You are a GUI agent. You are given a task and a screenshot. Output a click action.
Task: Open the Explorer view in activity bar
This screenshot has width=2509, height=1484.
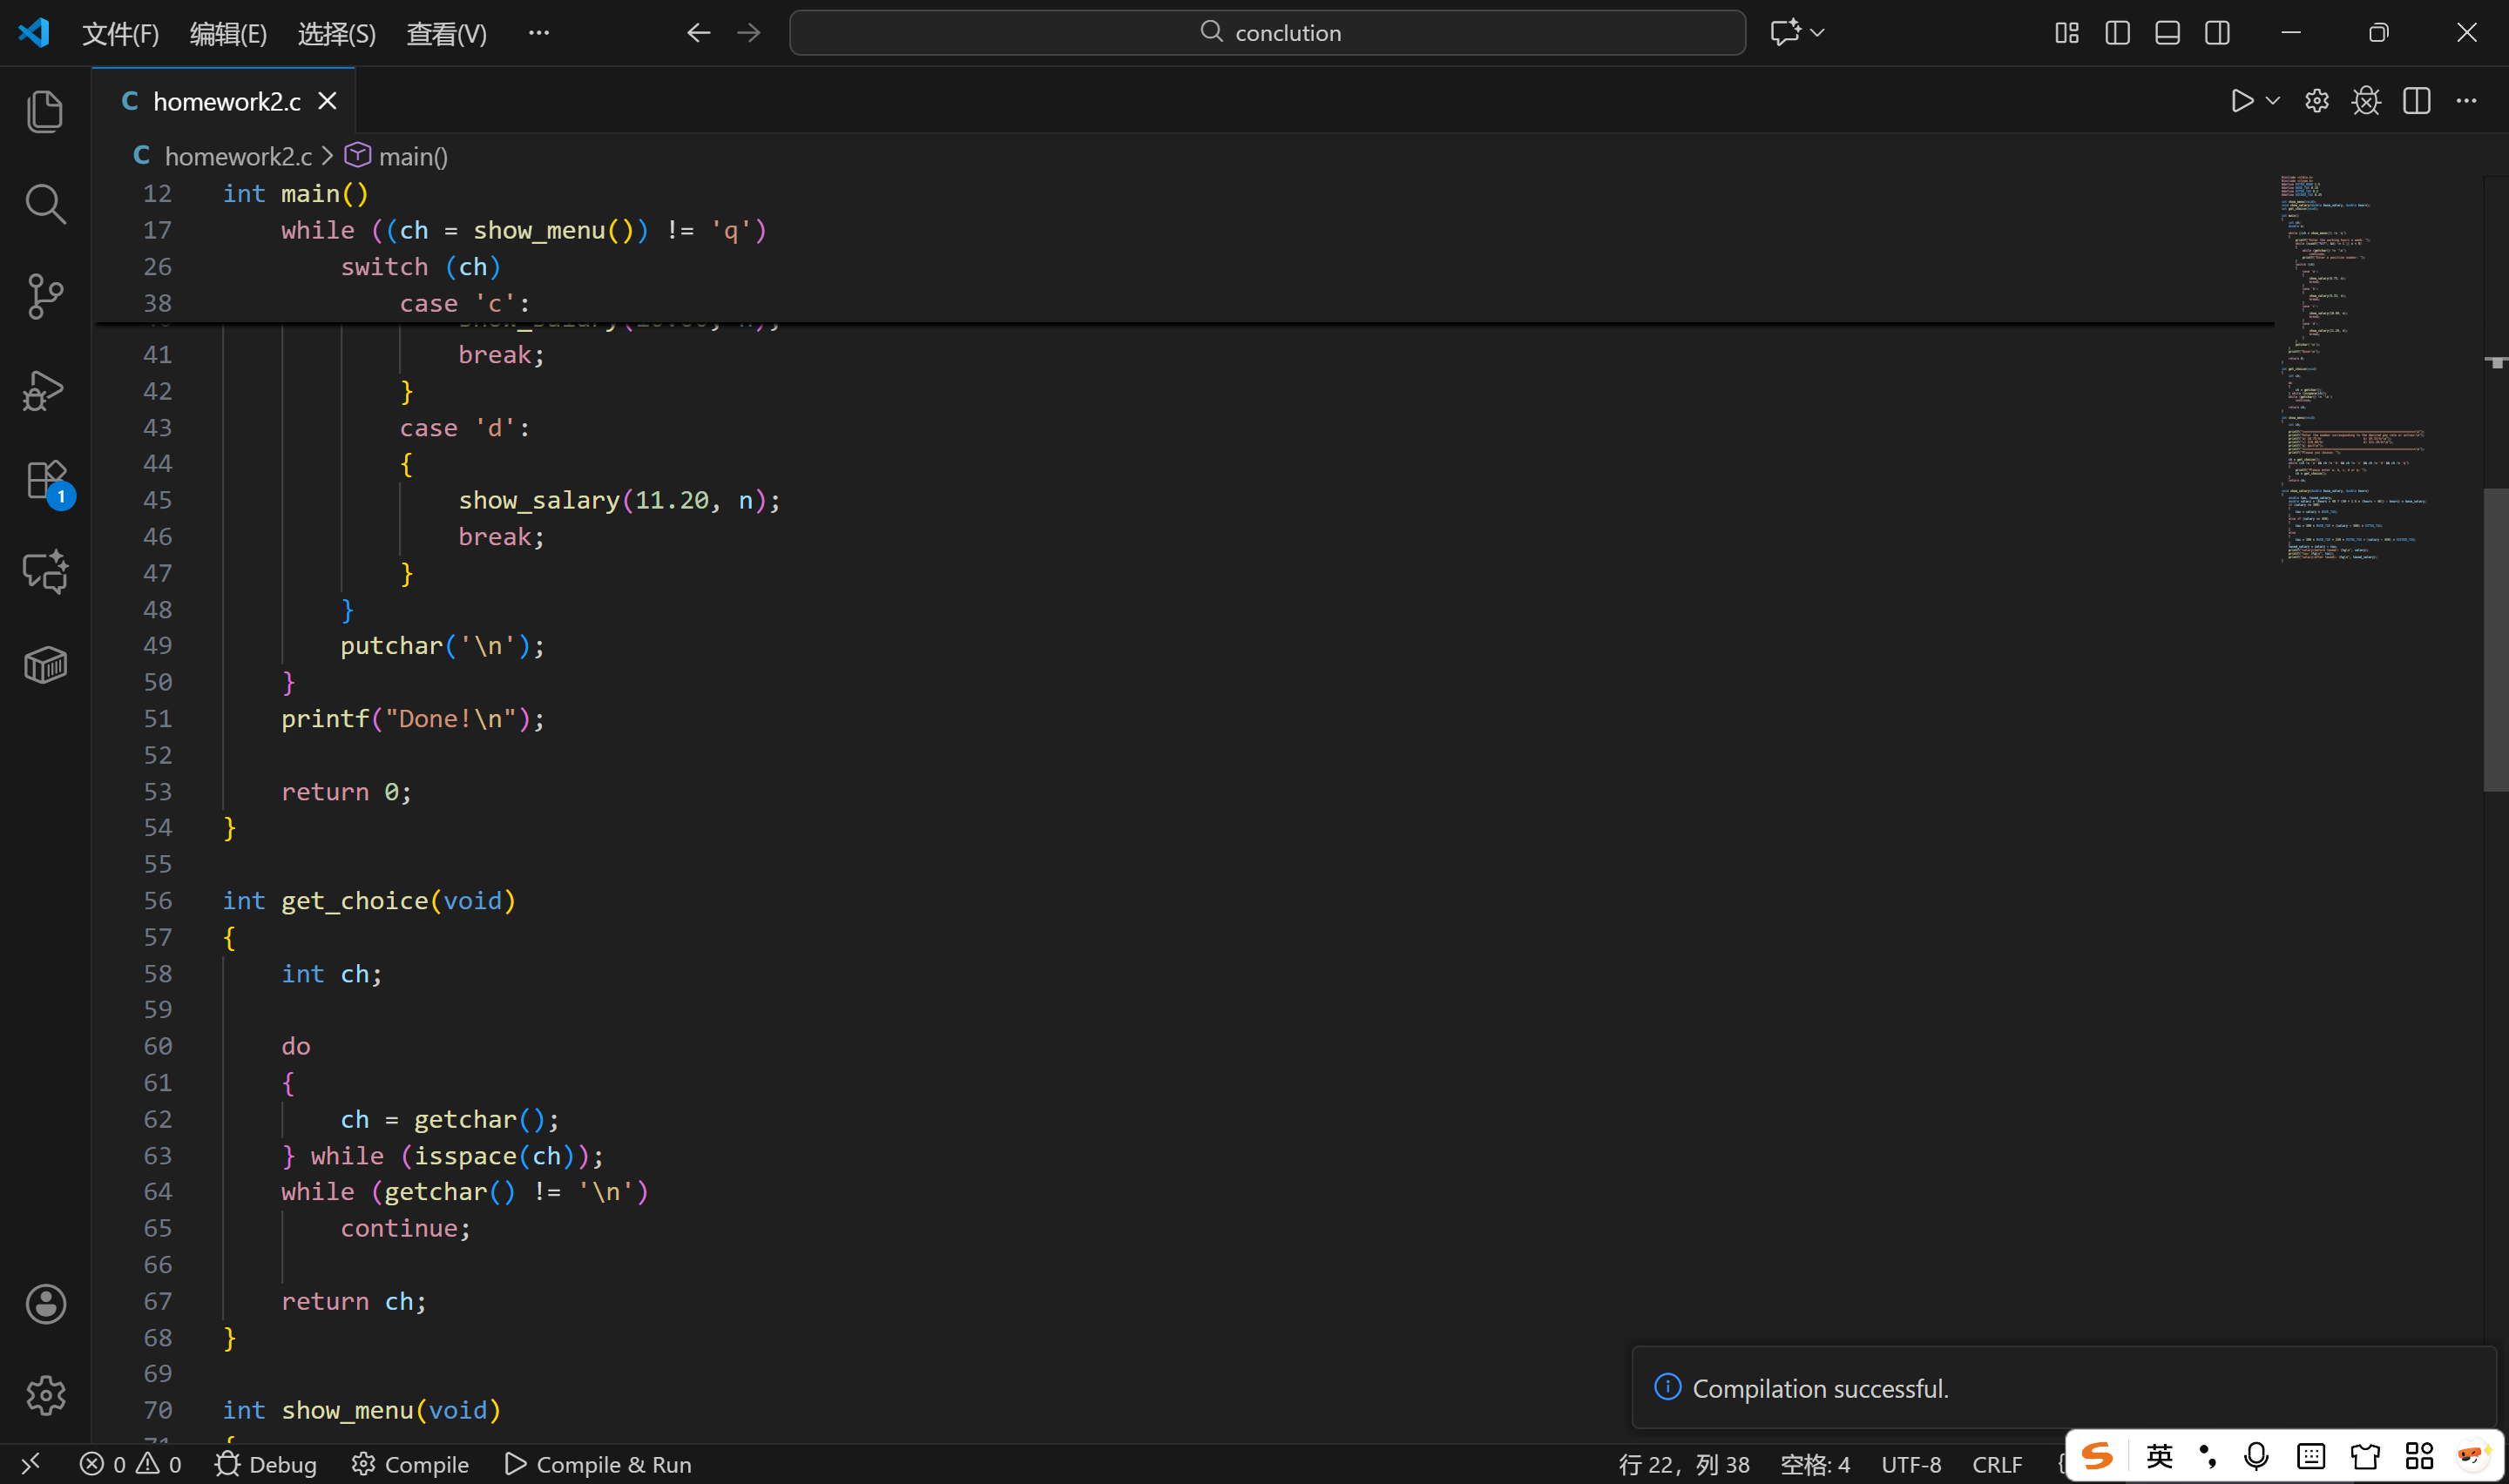pos(45,111)
